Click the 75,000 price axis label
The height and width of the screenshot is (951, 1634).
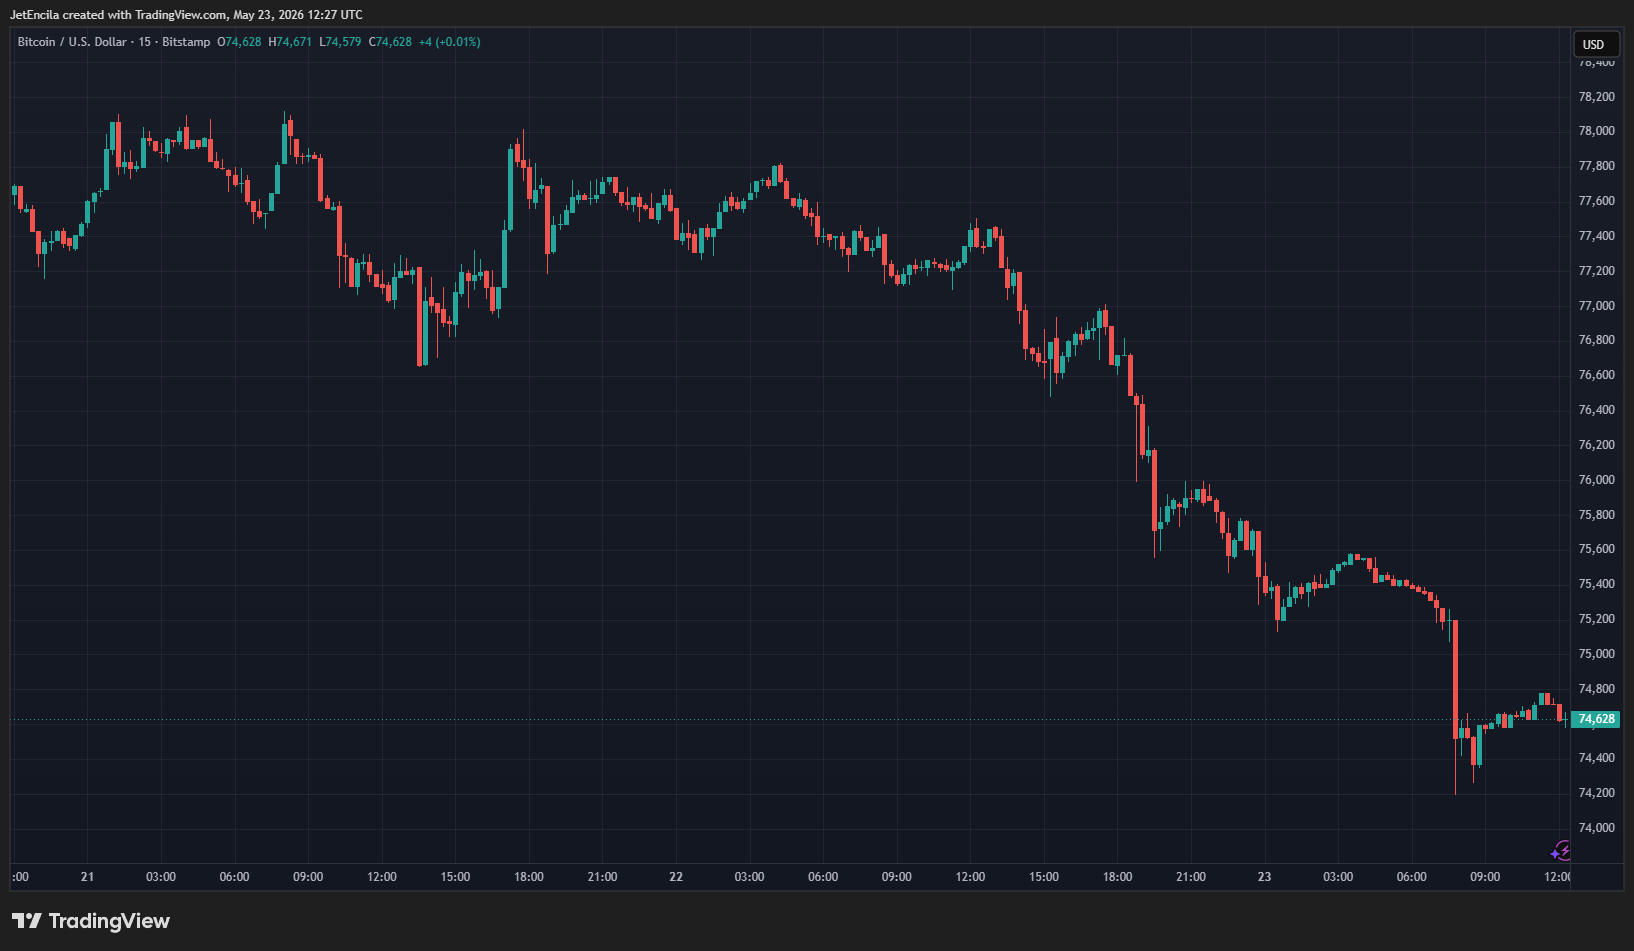1596,654
